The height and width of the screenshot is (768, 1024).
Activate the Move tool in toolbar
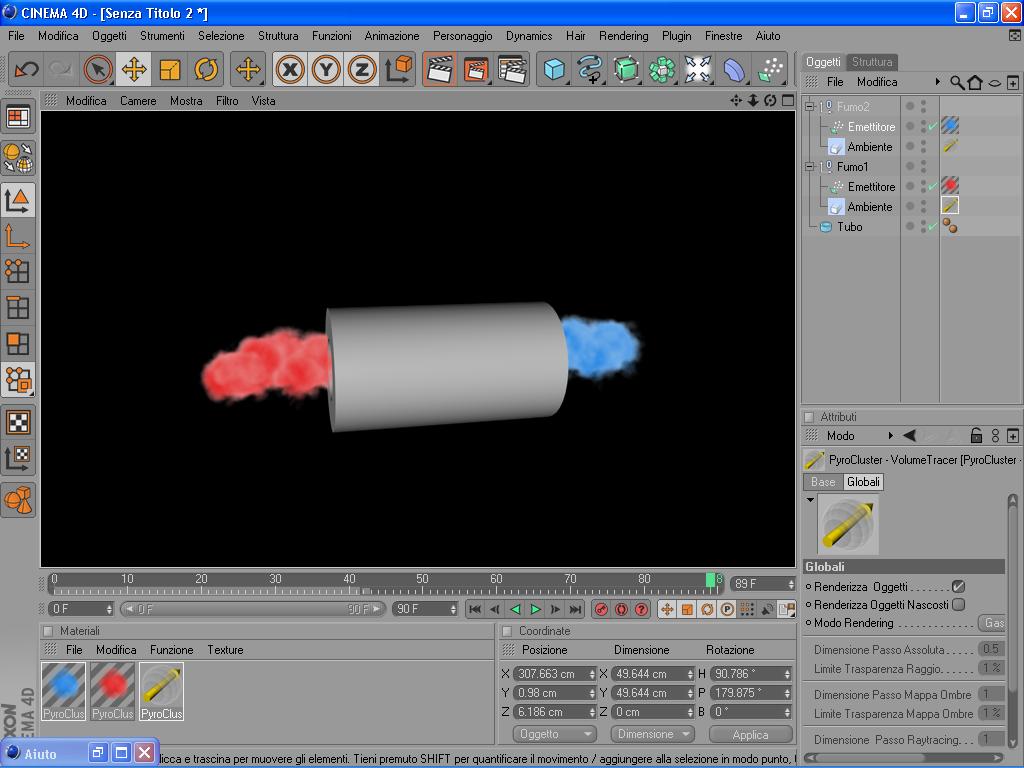pos(134,69)
